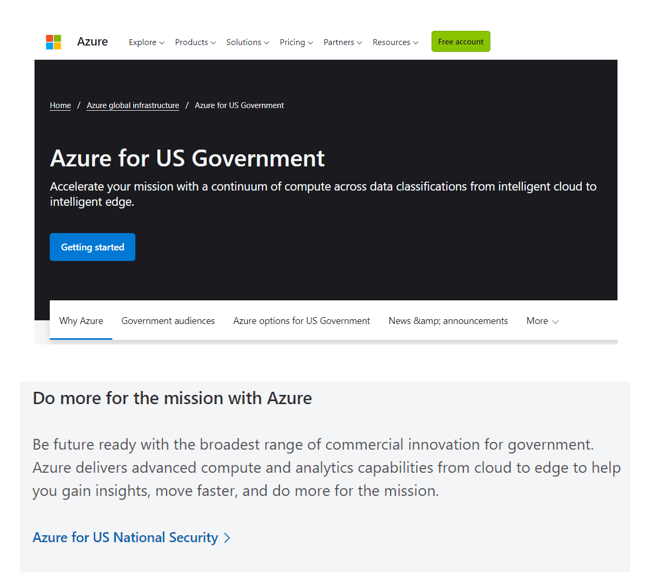This screenshot has width=657, height=583.
Task: Expand the Partners dropdown menu
Action: coord(343,42)
